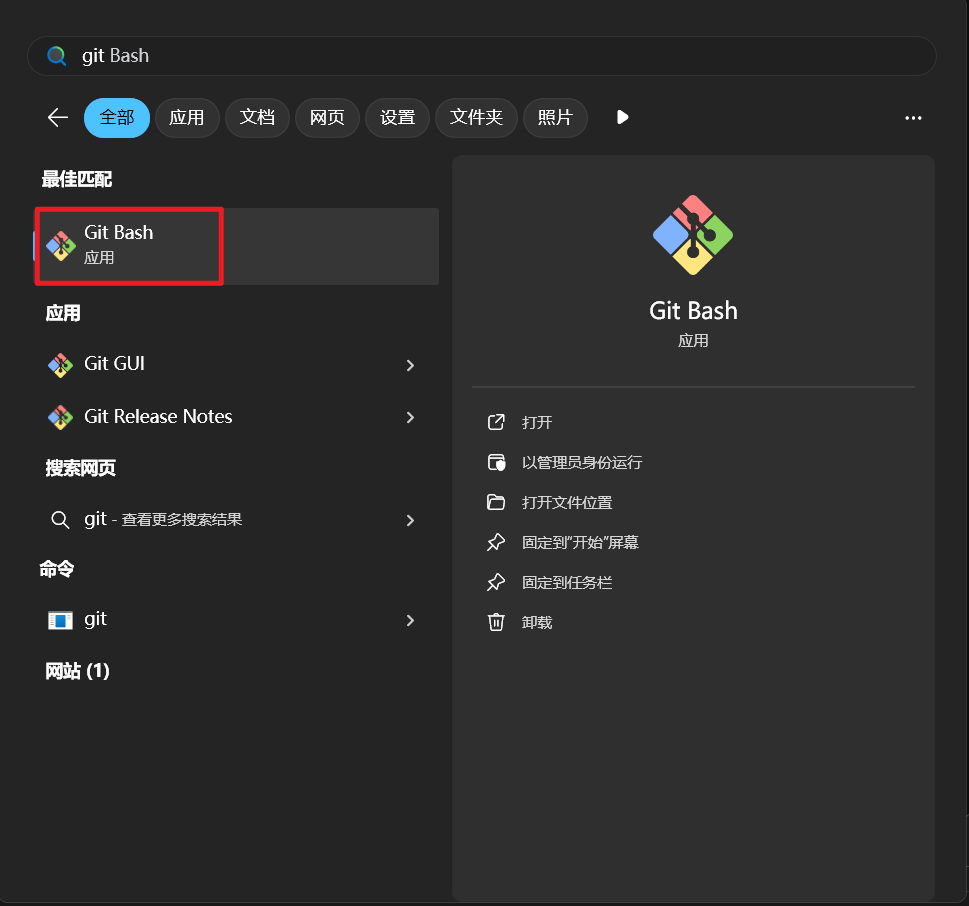This screenshot has height=906, width=969.
Task: Expand Git GUI search result options
Action: coord(410,366)
